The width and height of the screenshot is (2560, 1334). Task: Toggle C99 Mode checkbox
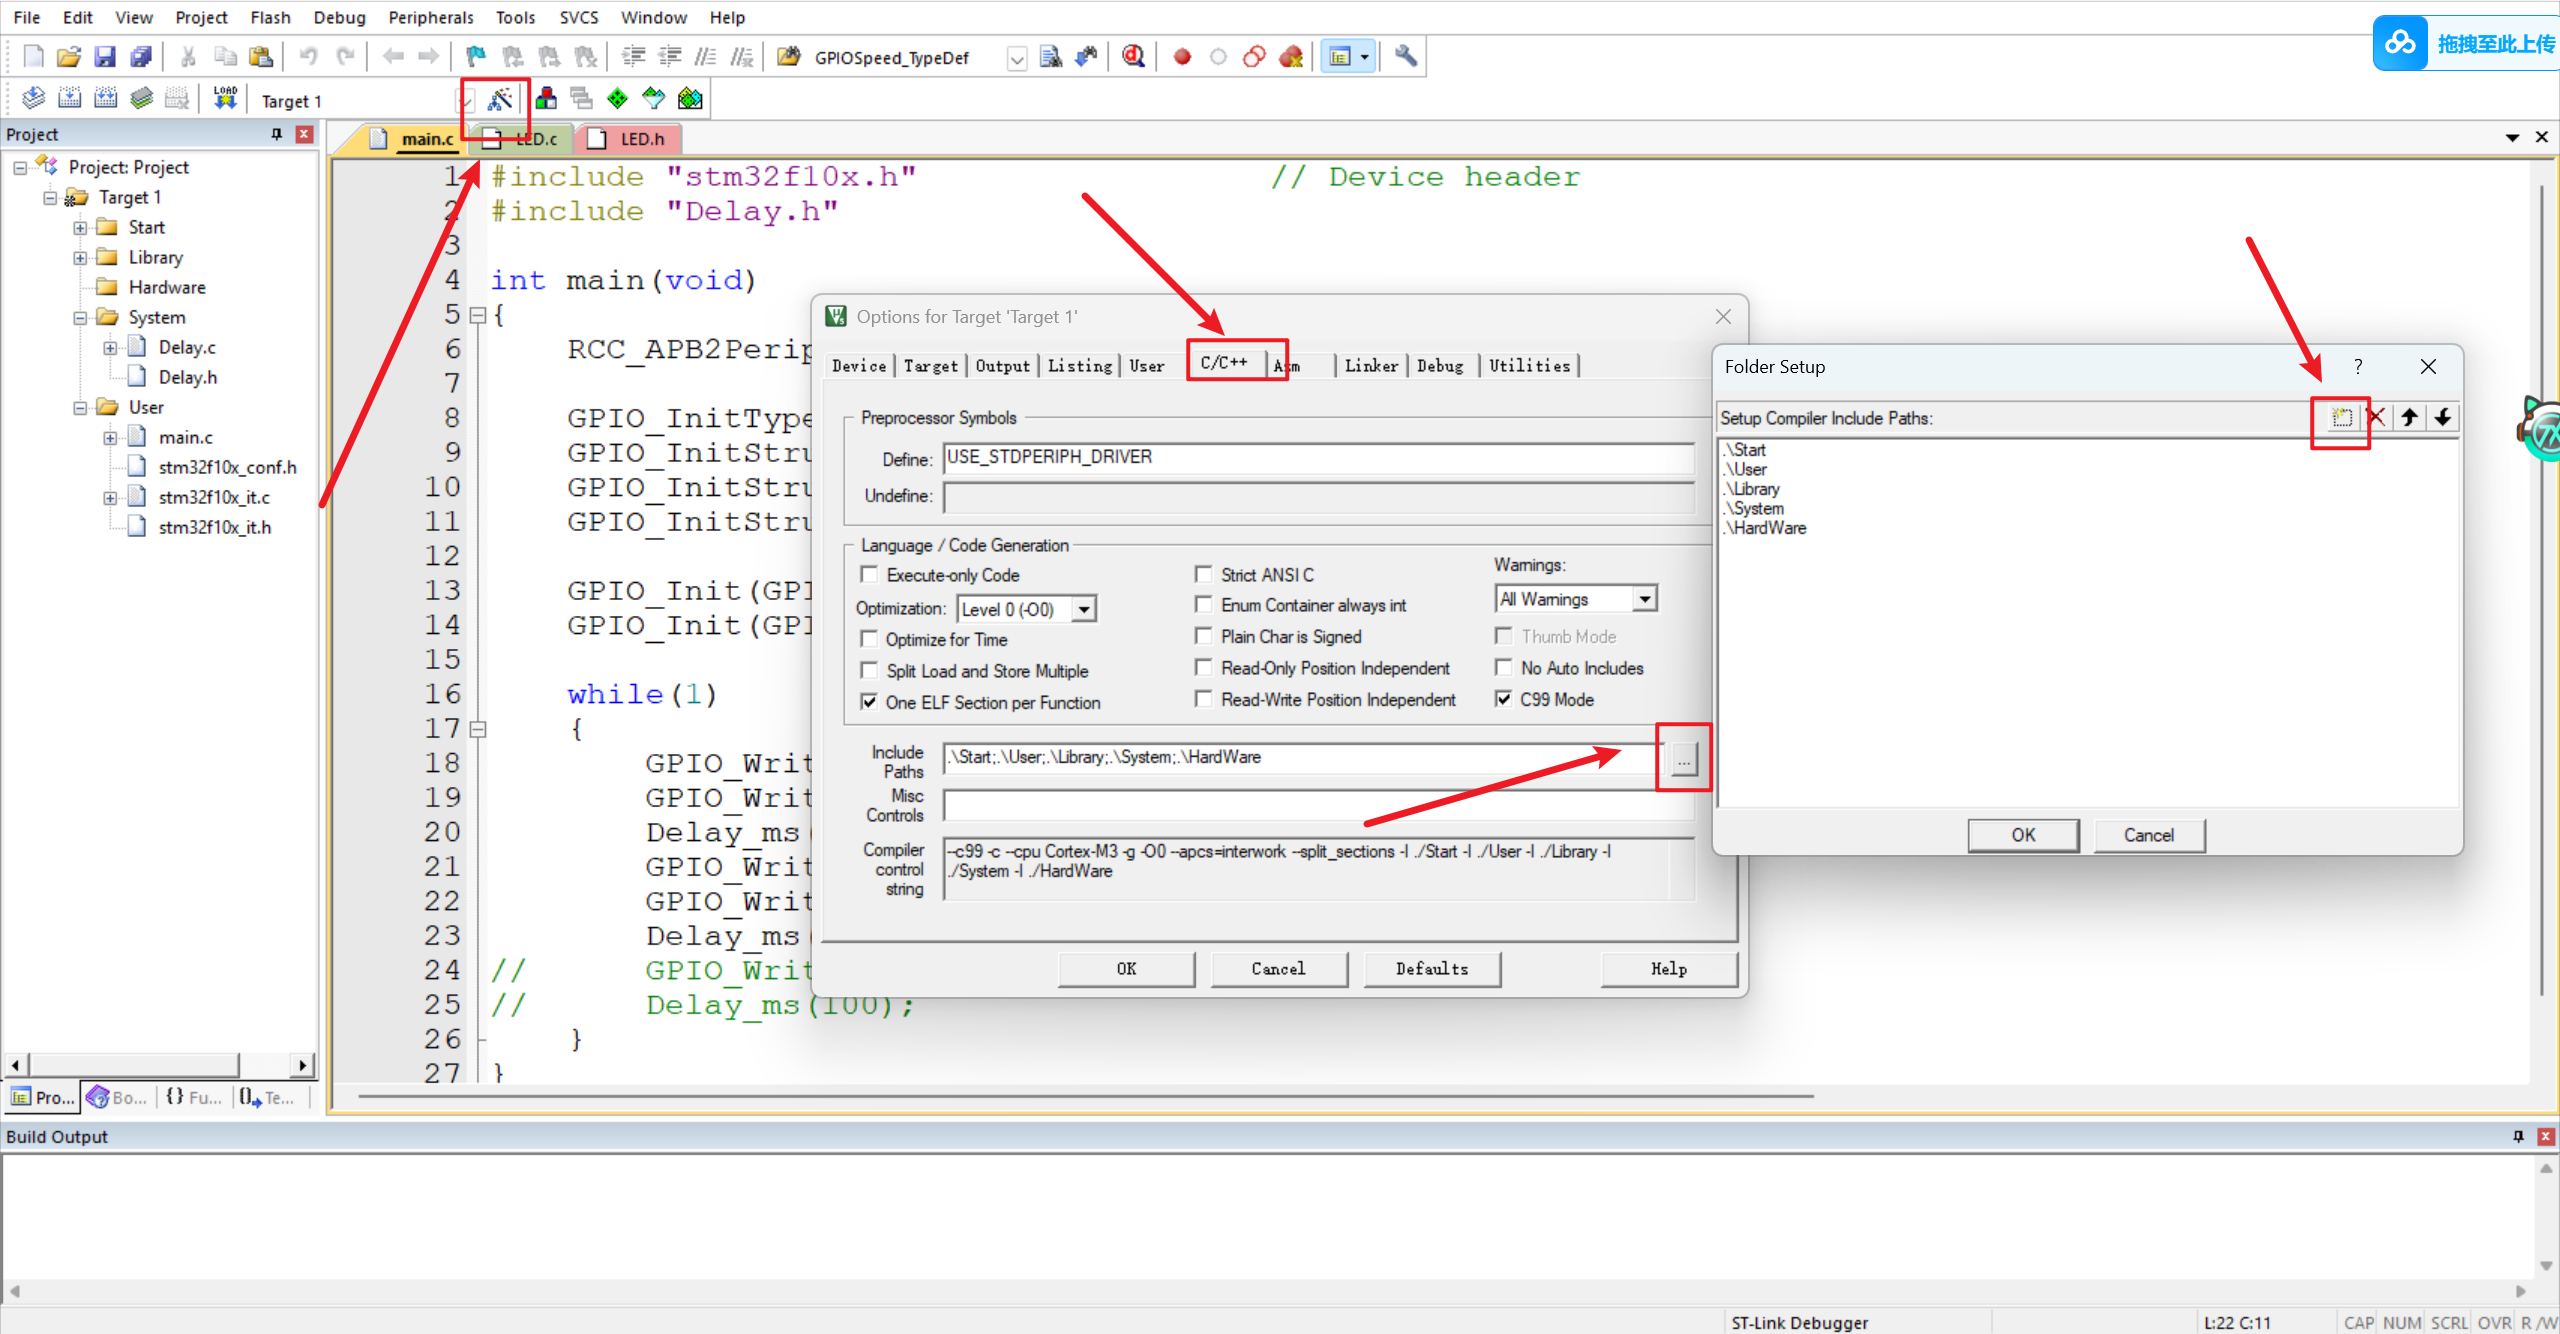tap(1504, 699)
